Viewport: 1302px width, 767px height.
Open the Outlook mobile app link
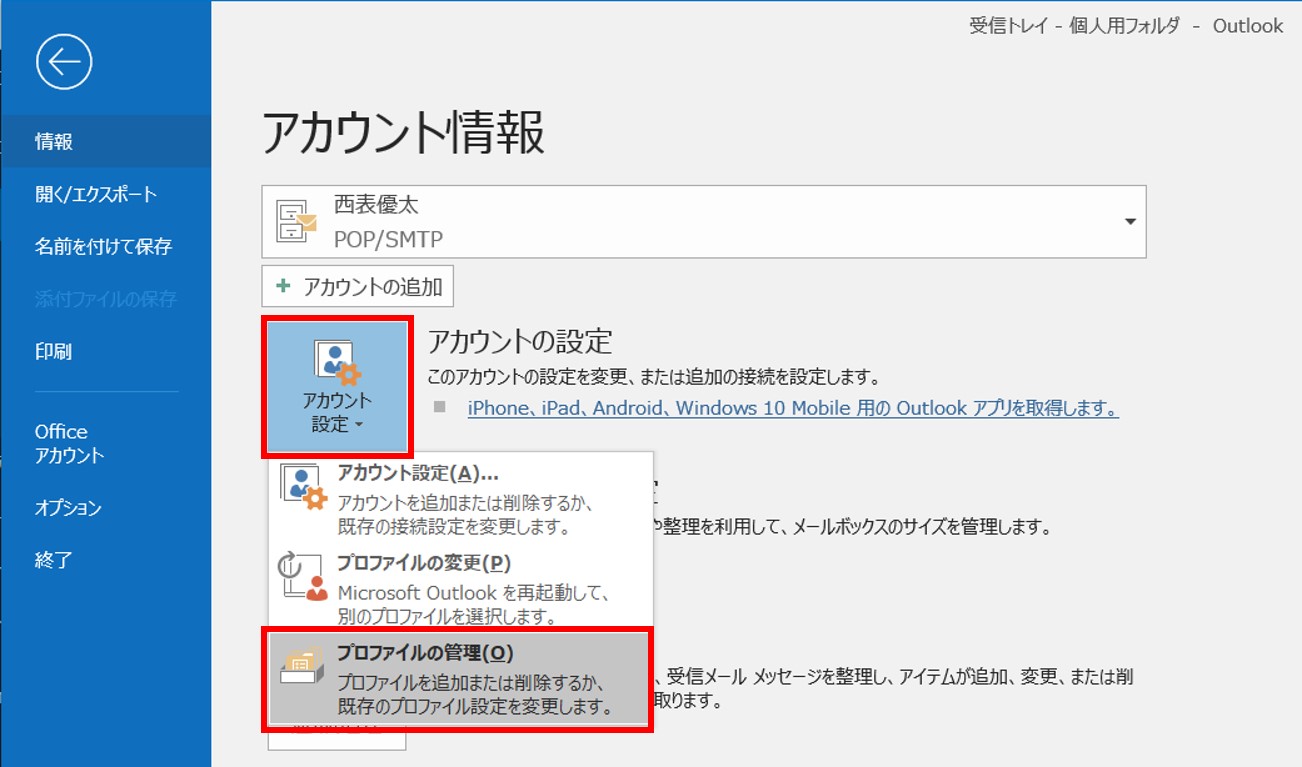tap(793, 408)
